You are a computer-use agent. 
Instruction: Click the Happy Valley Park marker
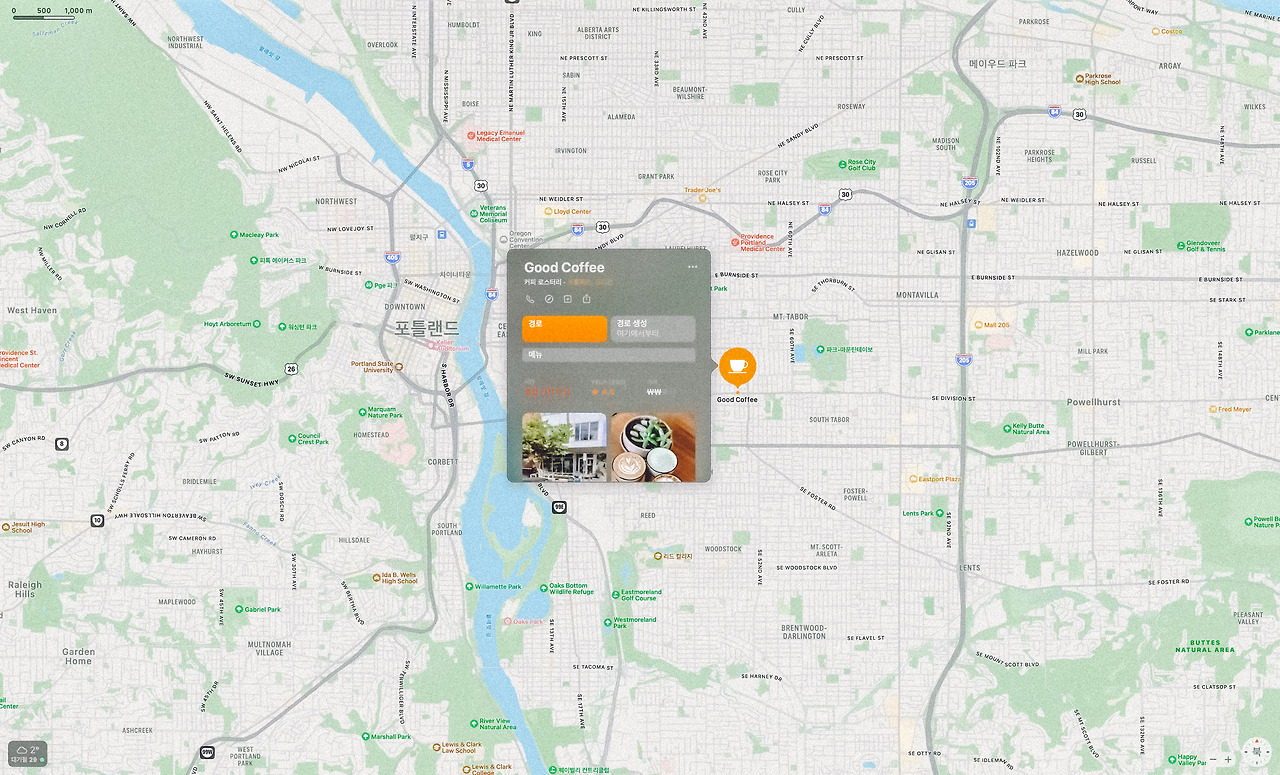tap(1172, 758)
